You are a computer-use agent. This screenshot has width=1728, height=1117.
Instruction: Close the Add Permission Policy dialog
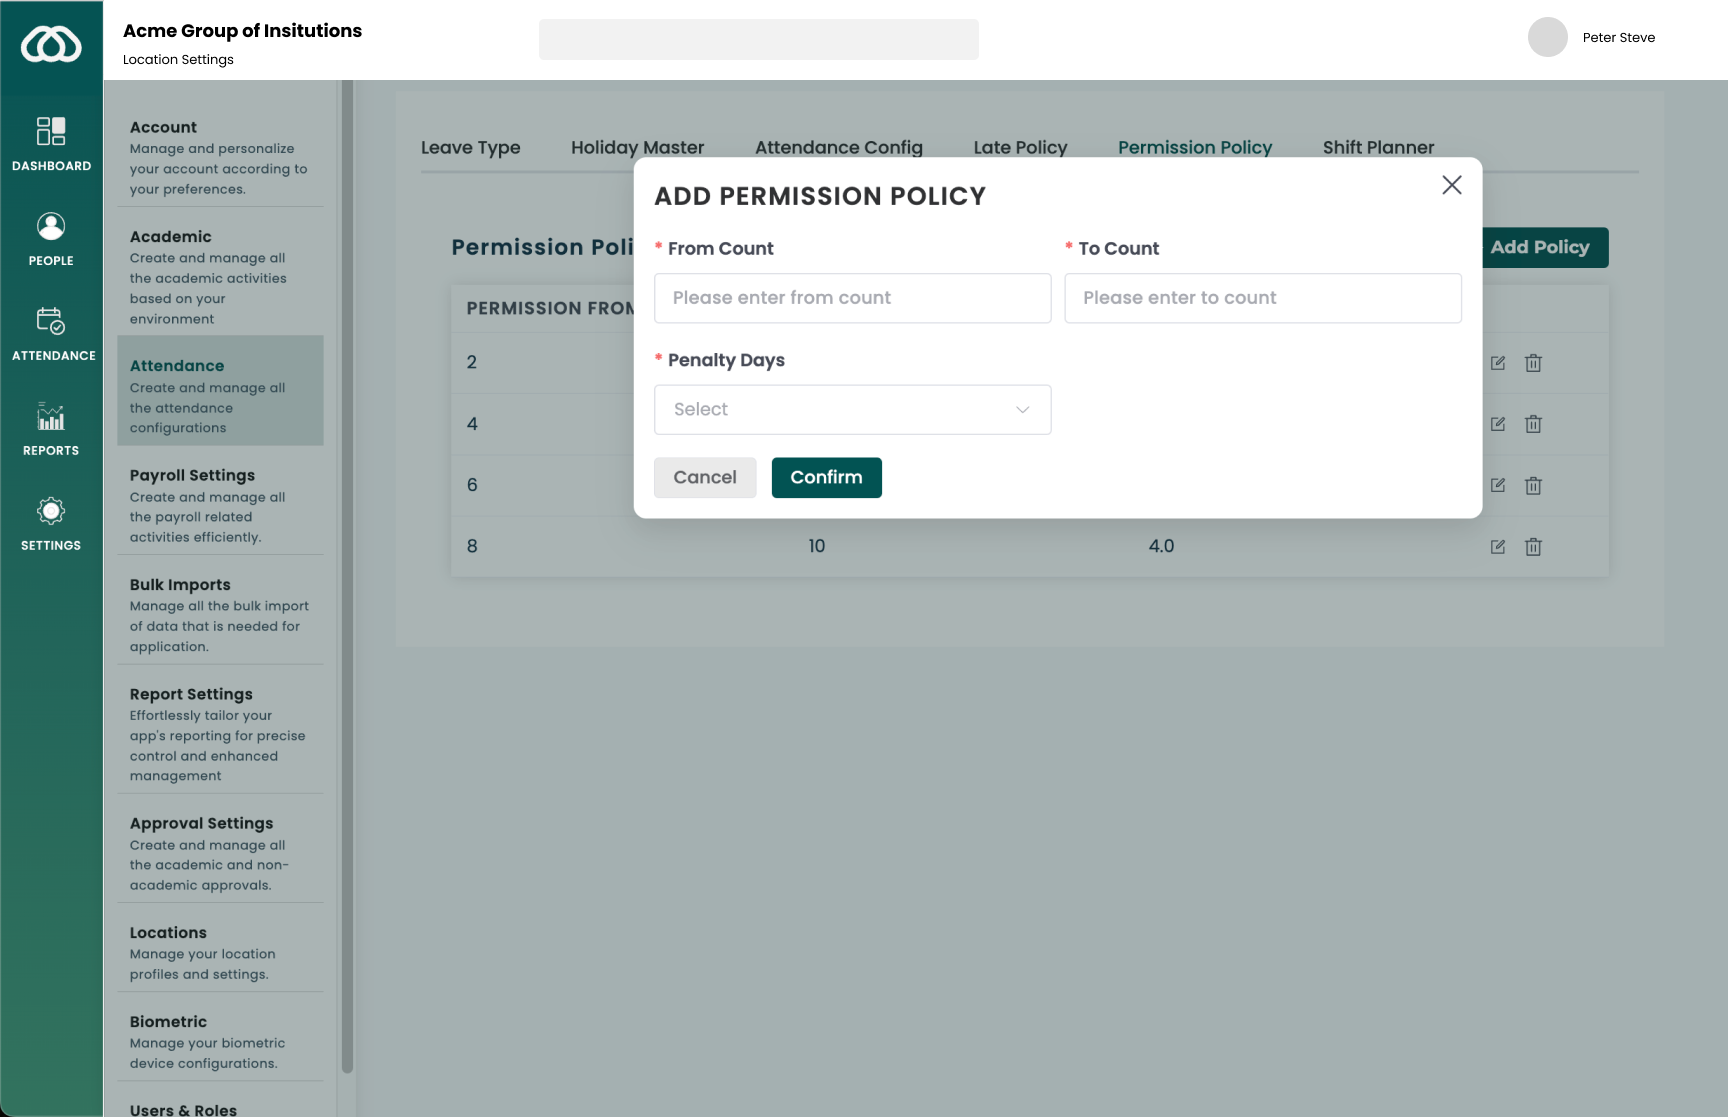pyautogui.click(x=1451, y=185)
